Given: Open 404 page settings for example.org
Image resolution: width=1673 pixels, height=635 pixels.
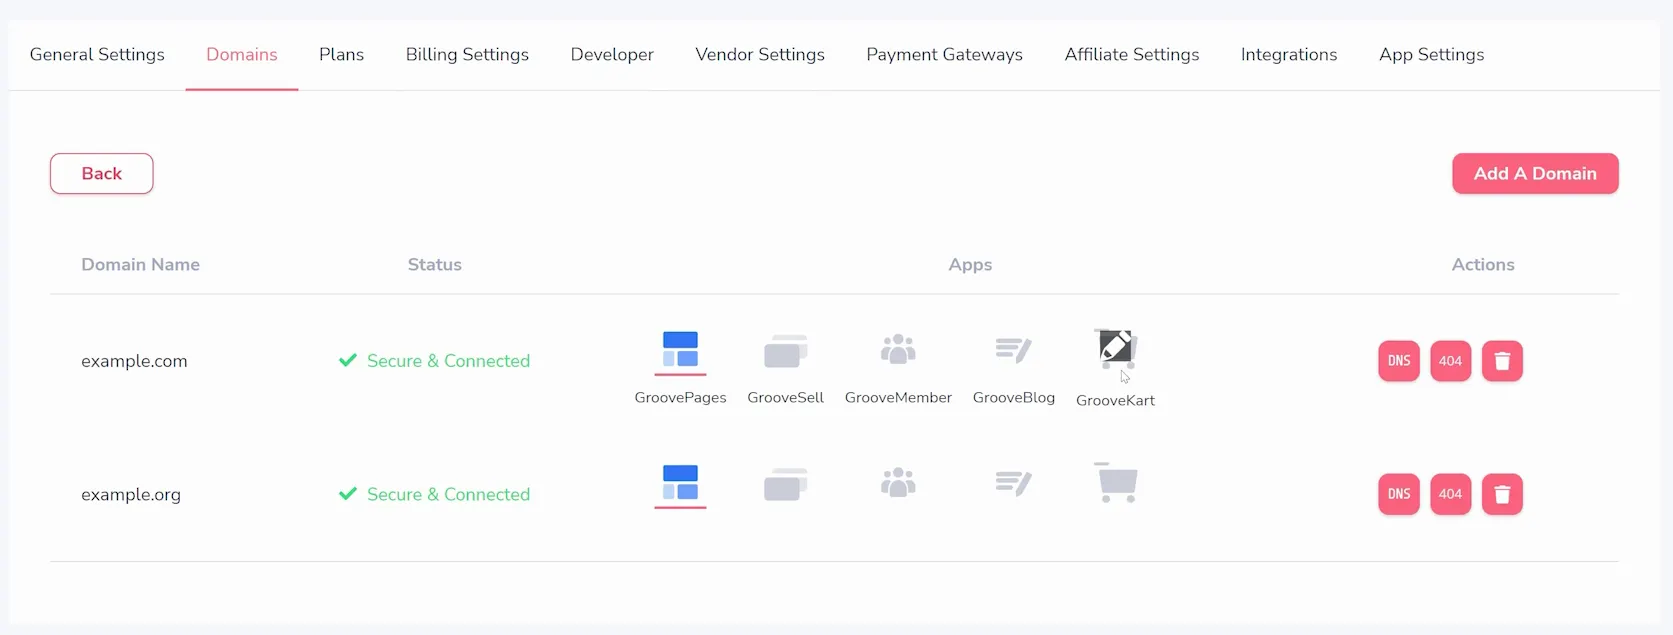Looking at the screenshot, I should click(1450, 494).
